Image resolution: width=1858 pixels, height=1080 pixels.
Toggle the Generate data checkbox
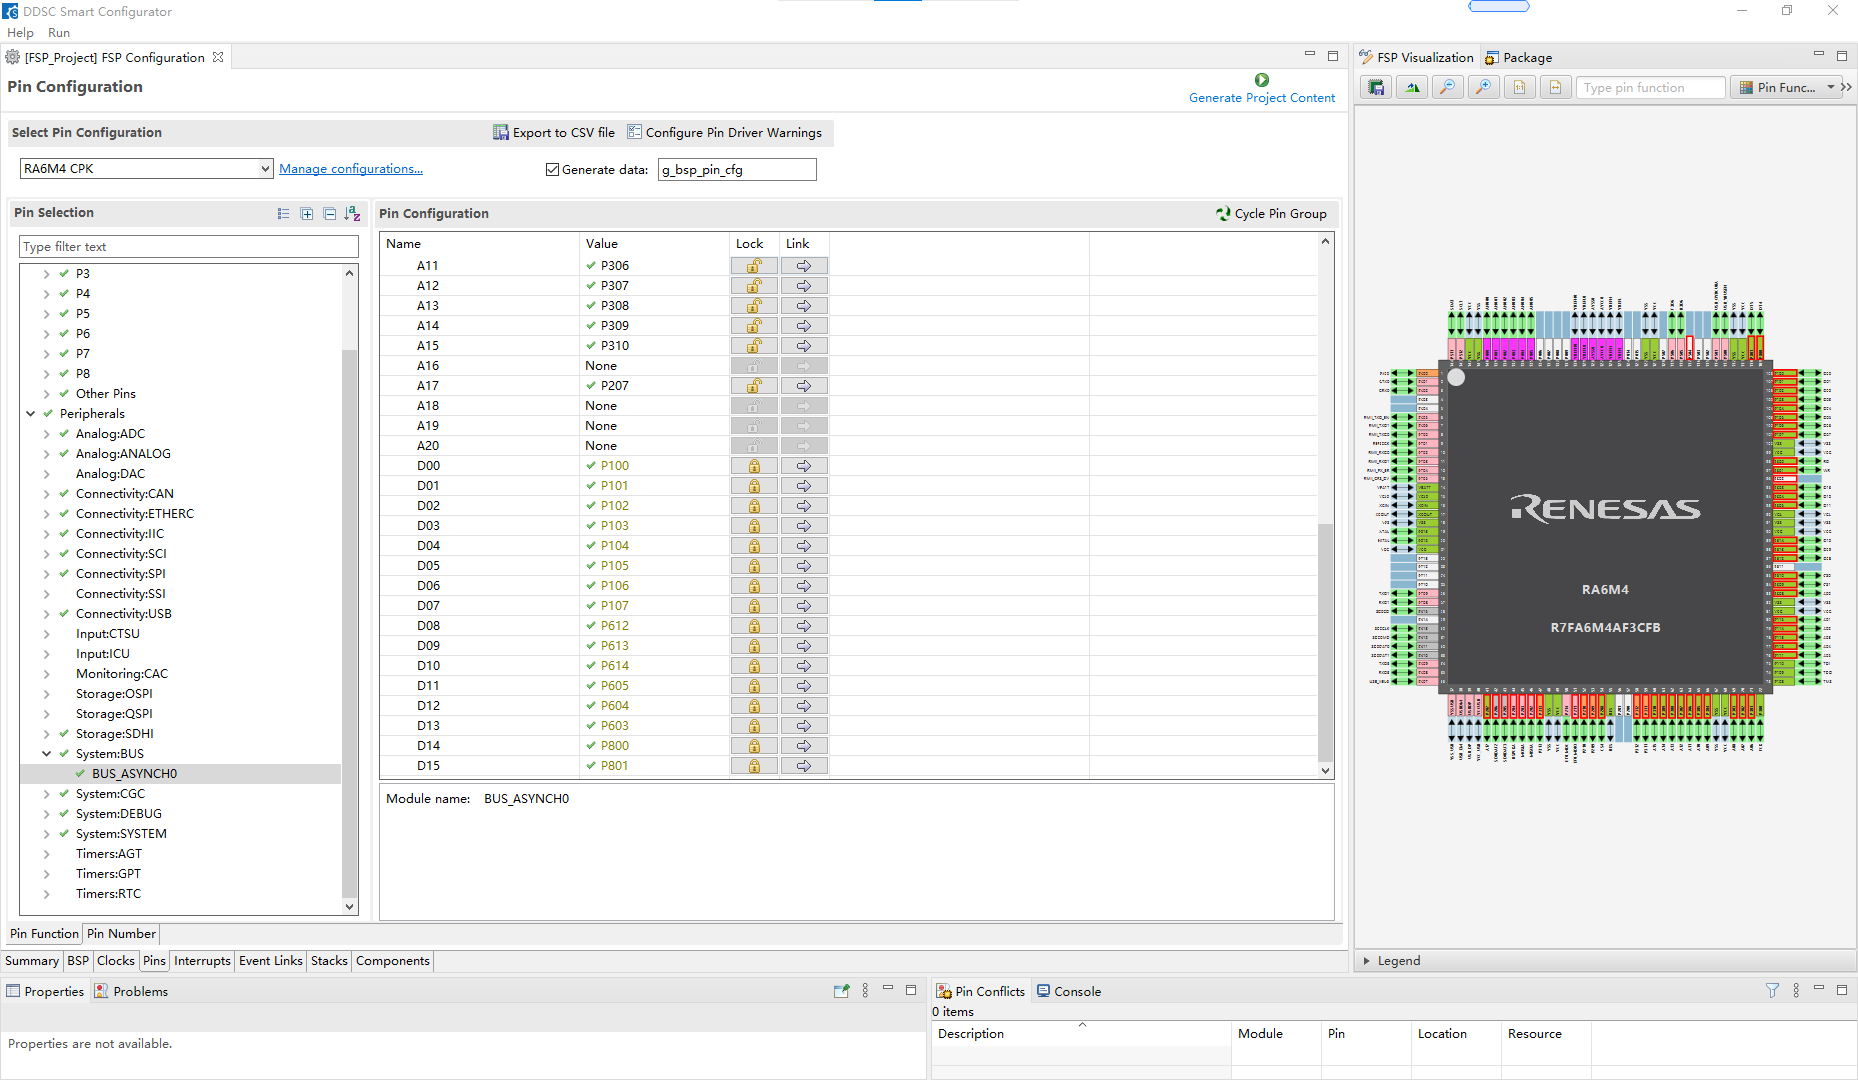552,170
